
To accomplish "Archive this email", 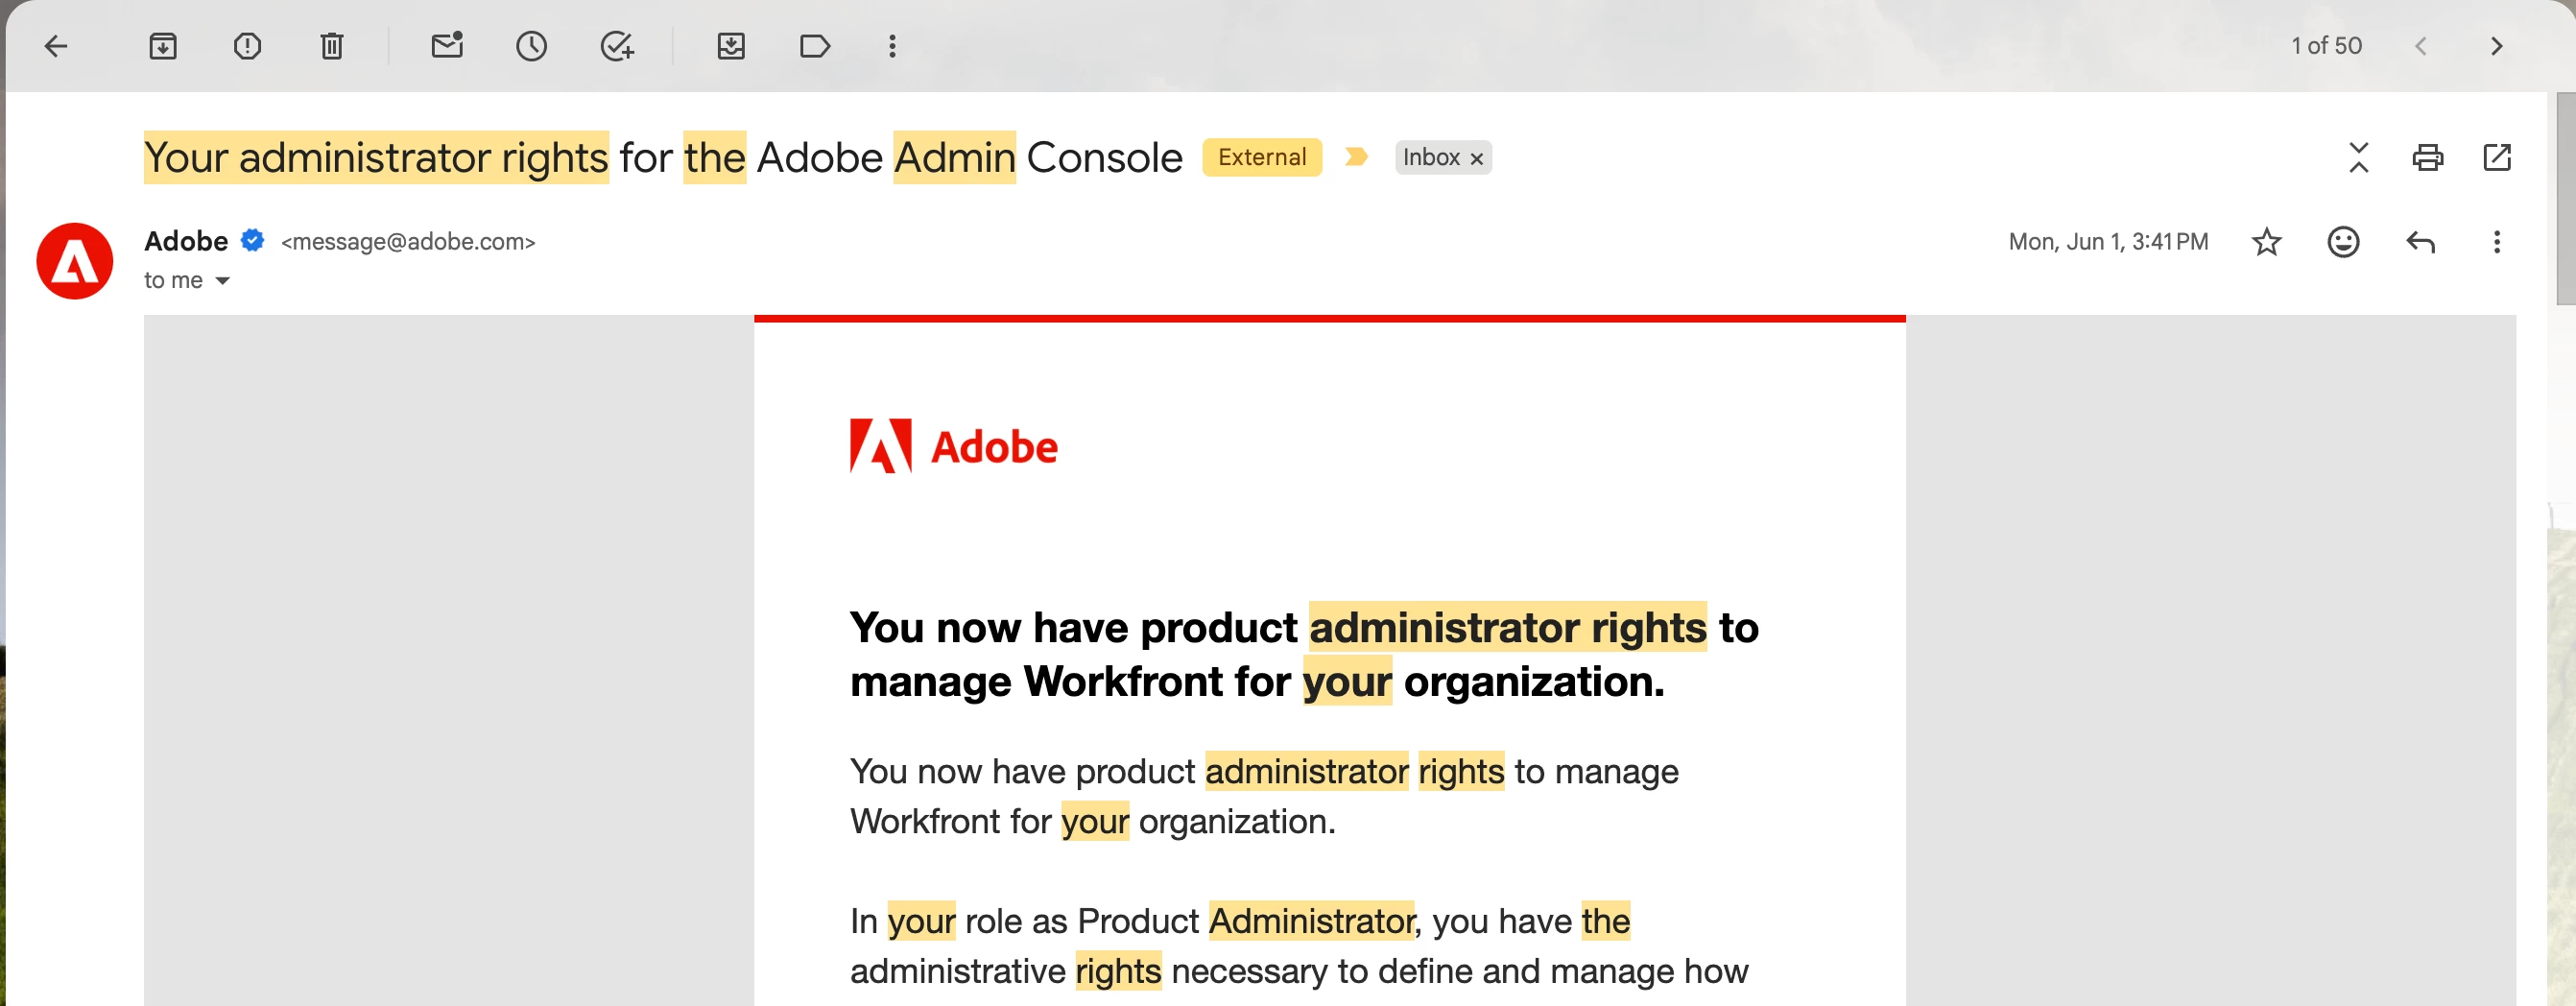I will click(x=163, y=46).
